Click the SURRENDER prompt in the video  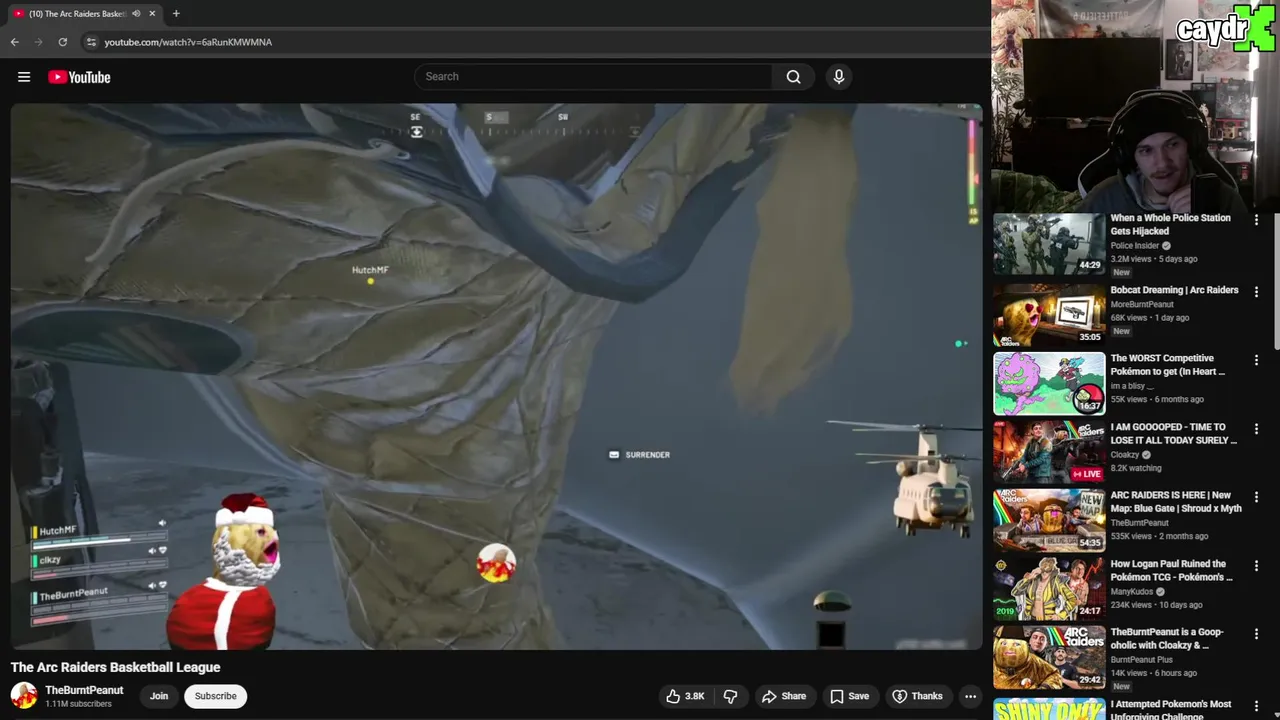click(x=640, y=455)
